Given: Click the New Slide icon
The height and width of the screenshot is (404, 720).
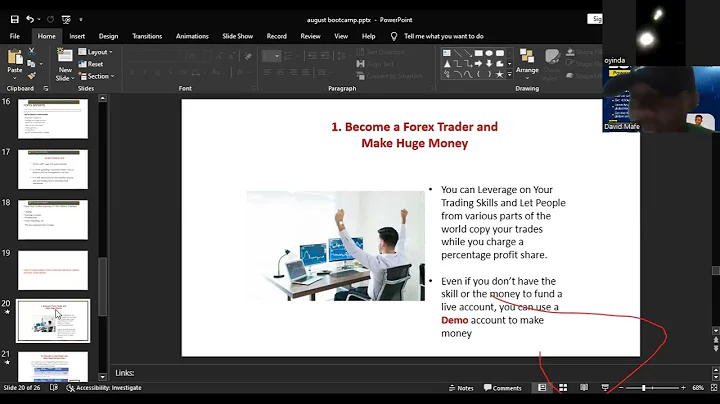Looking at the screenshot, I should 65,55.
